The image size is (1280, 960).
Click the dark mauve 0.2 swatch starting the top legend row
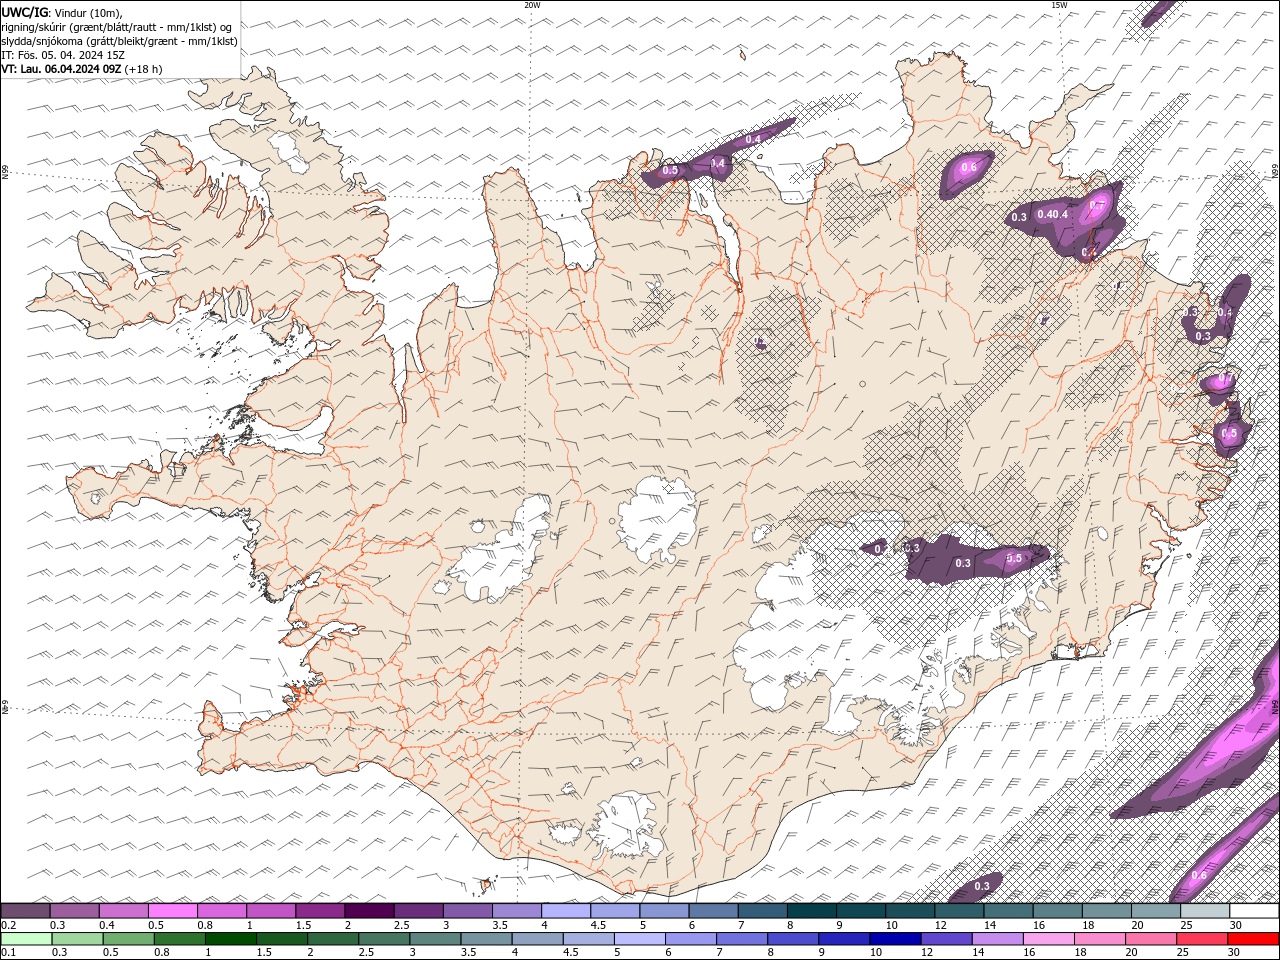tap(26, 911)
